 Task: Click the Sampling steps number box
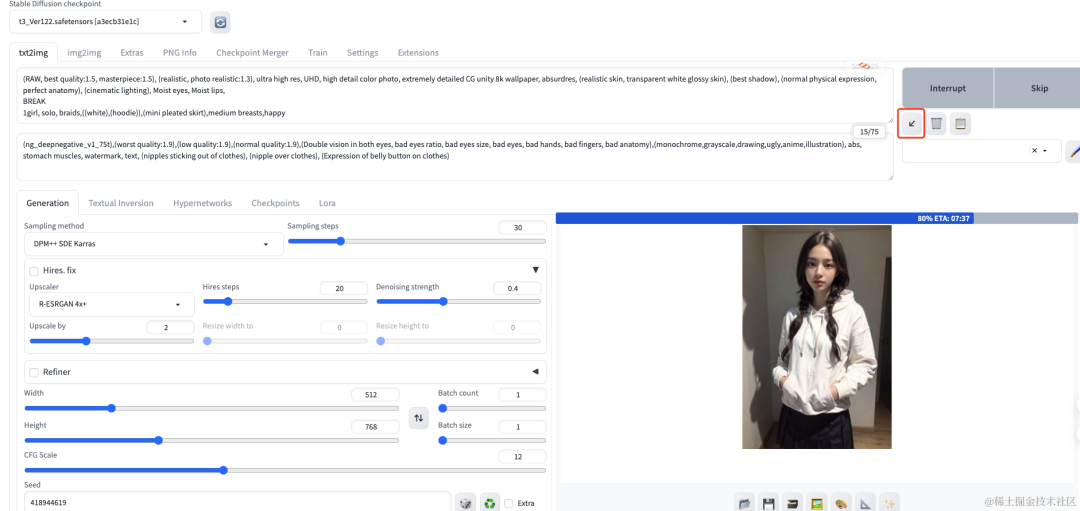pyautogui.click(x=521, y=227)
